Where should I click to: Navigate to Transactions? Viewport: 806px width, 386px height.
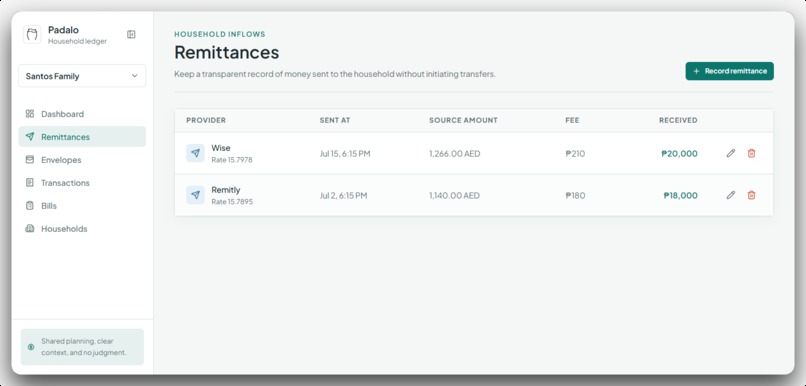[82, 182]
